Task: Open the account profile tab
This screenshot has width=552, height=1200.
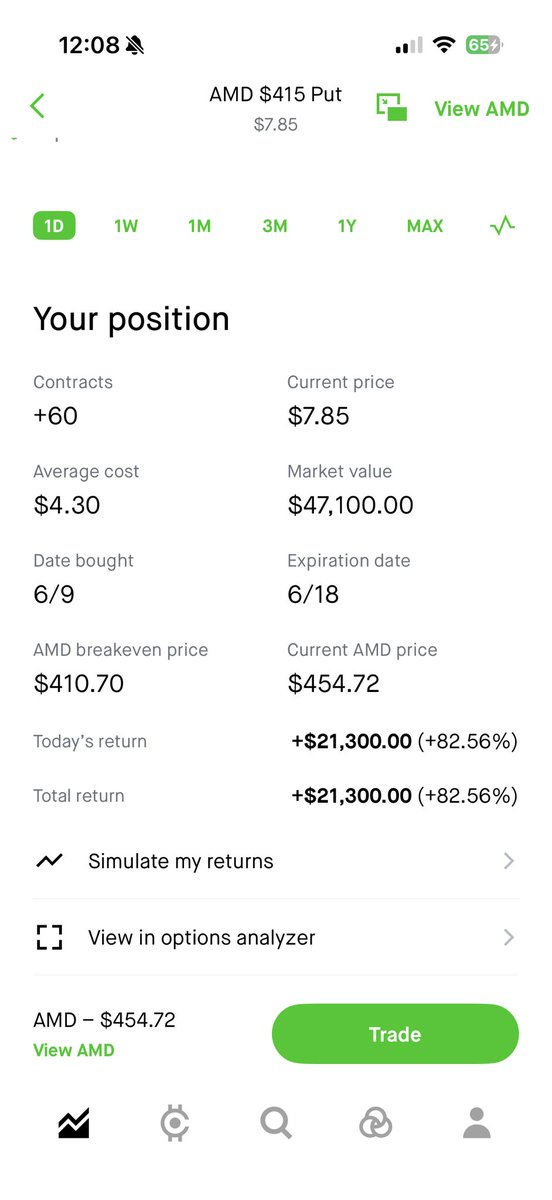Action: pos(477,1124)
